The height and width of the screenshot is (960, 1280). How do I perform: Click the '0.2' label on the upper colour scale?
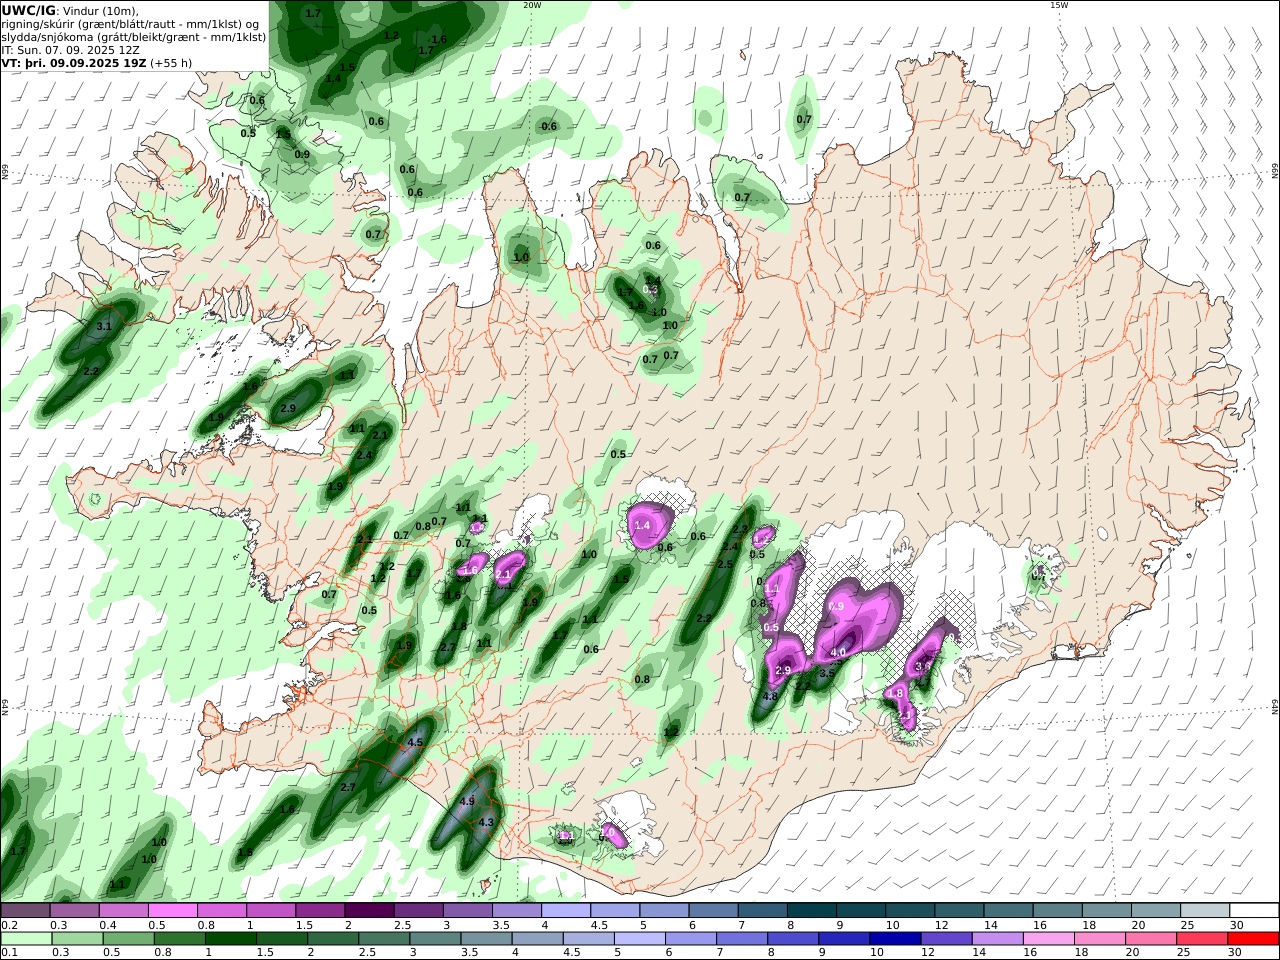point(9,925)
